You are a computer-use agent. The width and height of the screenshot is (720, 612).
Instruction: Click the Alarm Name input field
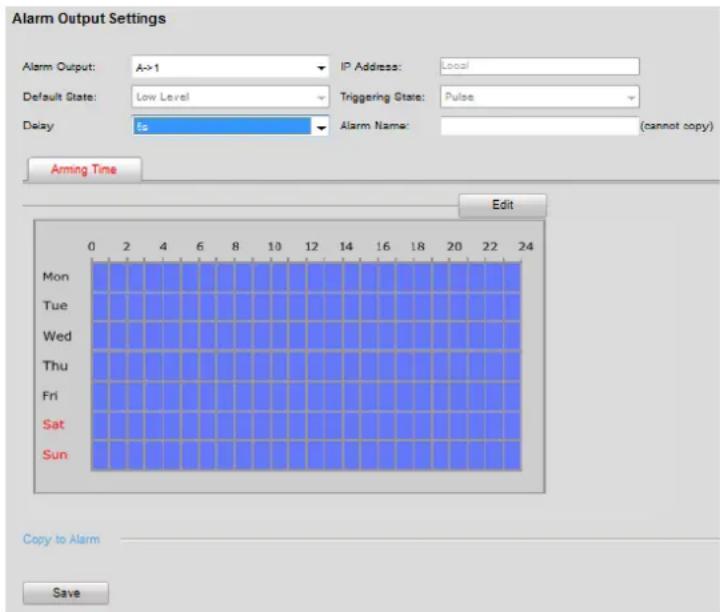pos(540,126)
